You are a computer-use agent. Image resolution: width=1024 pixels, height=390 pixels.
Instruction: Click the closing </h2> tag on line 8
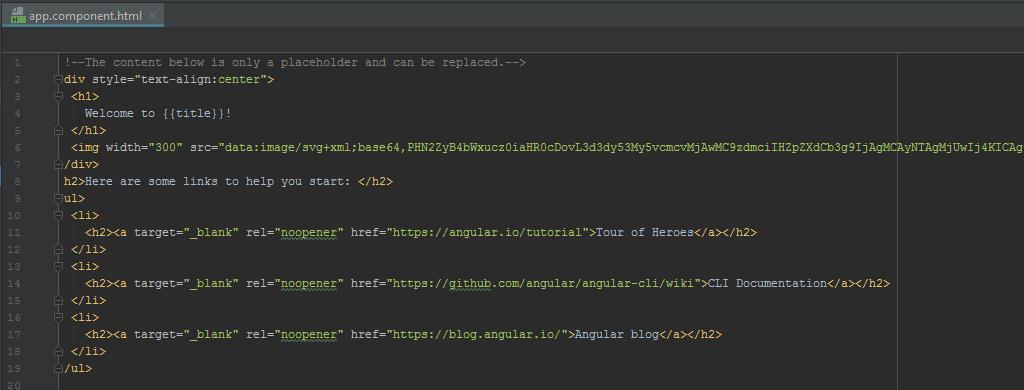click(376, 182)
